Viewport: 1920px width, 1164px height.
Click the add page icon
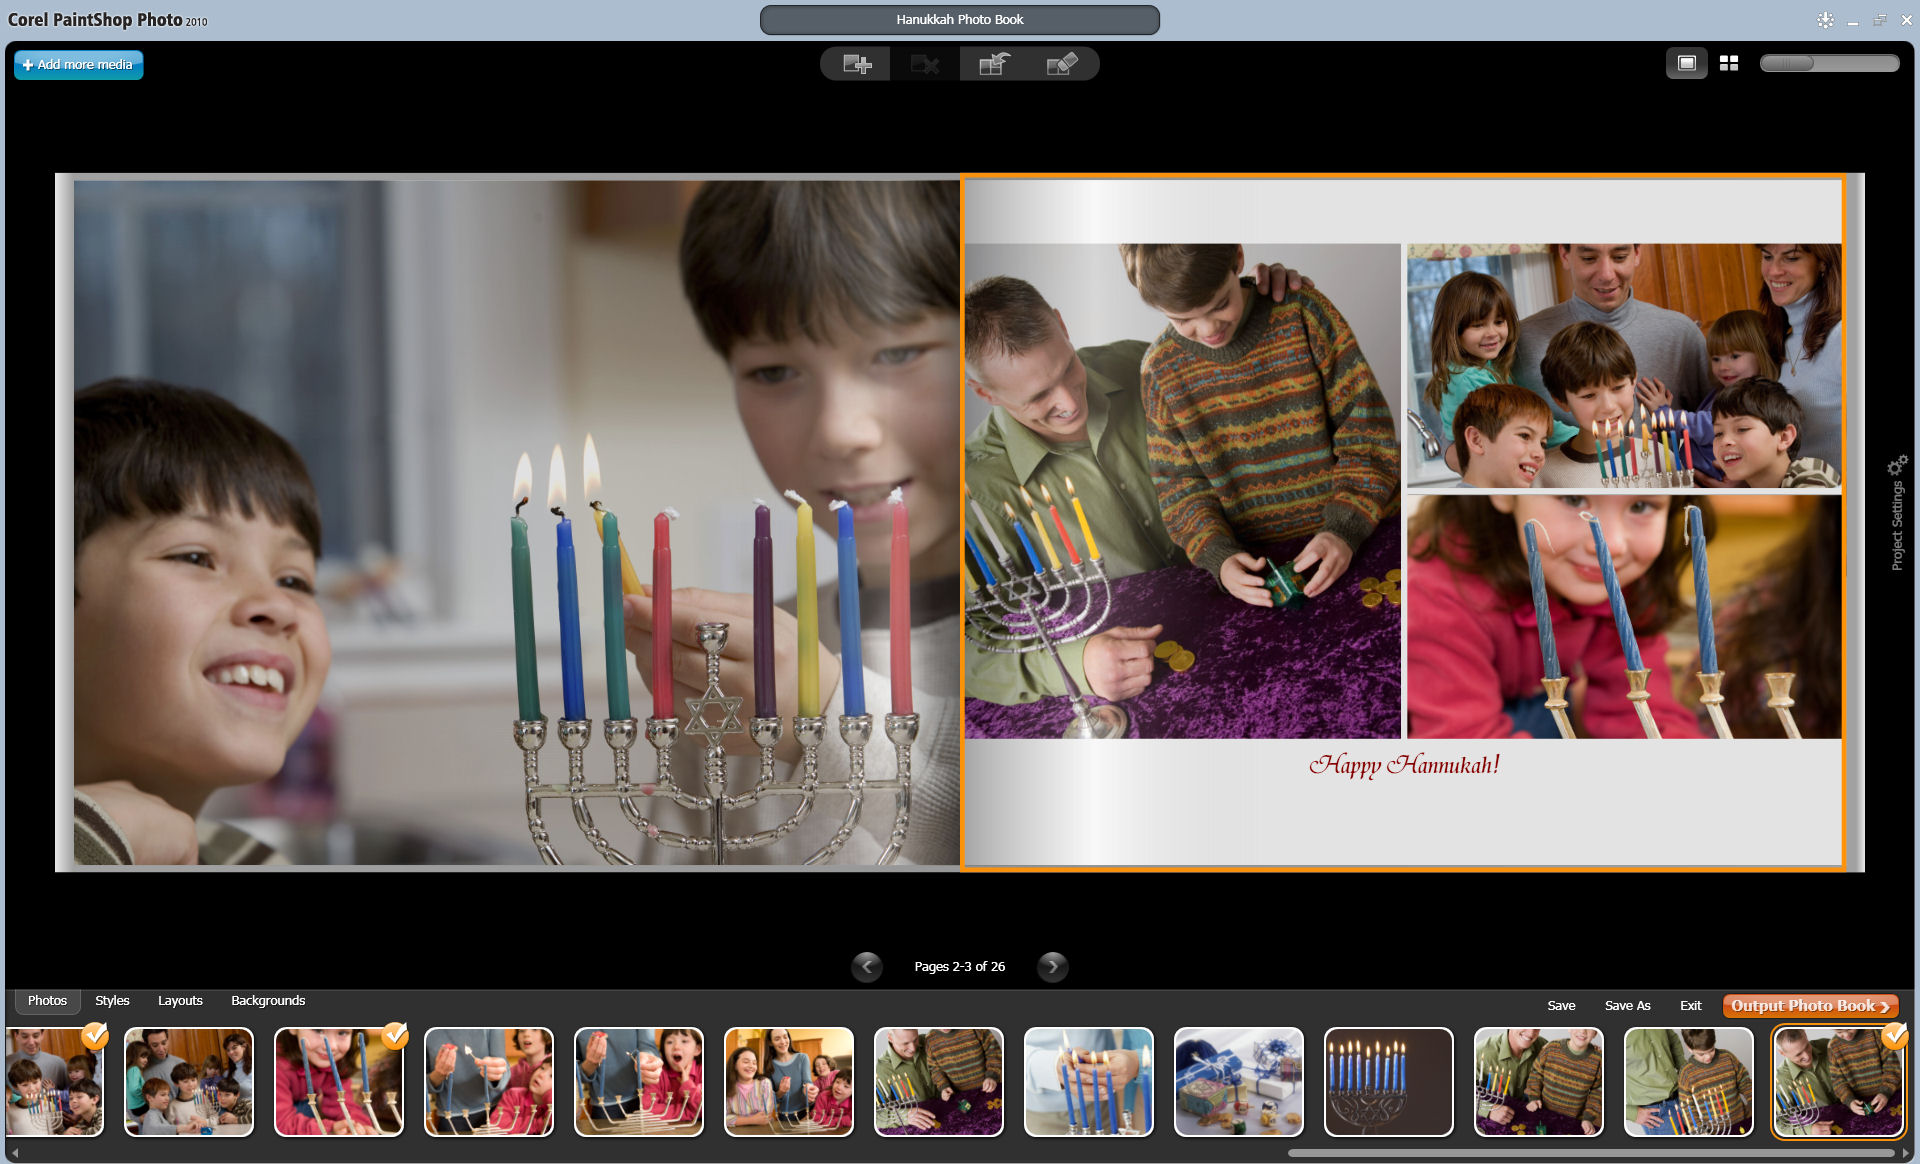click(x=856, y=65)
